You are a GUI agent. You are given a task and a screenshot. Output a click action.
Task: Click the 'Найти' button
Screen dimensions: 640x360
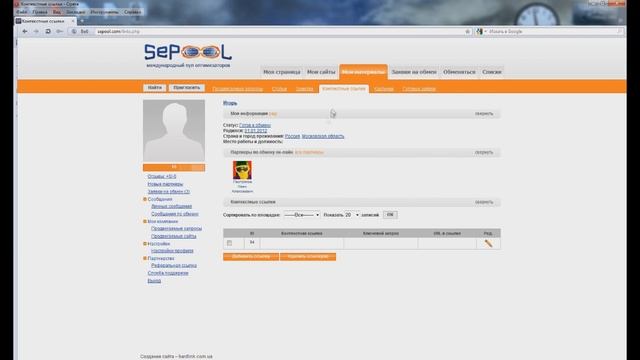click(x=155, y=88)
